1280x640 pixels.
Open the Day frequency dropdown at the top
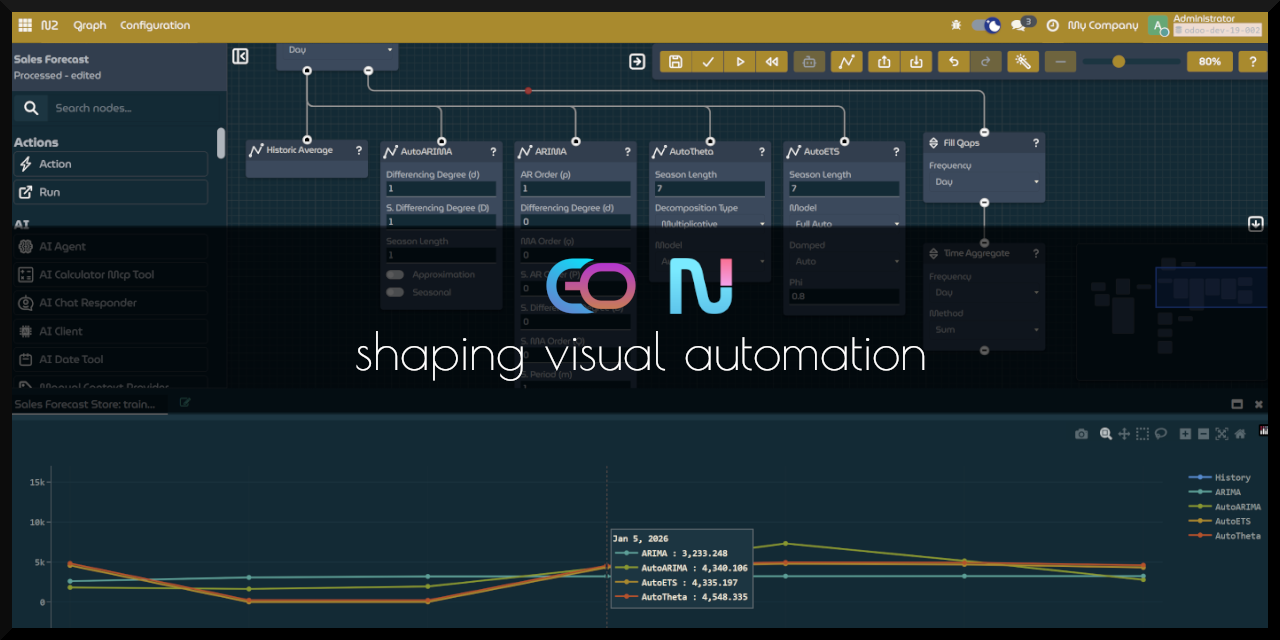337,48
